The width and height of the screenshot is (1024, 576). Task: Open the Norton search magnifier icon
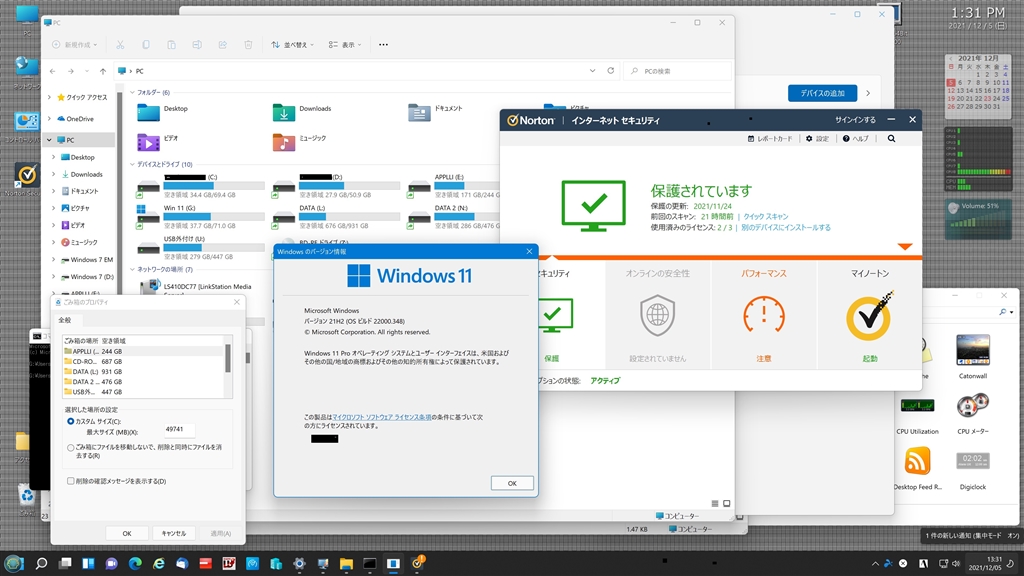click(891, 138)
